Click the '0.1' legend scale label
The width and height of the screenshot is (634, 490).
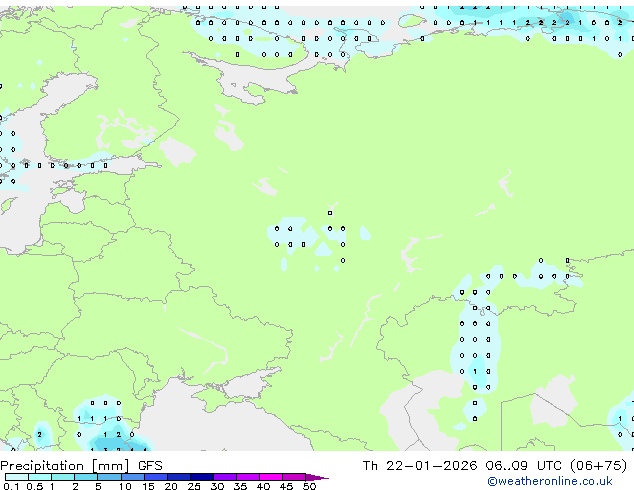[x=11, y=486]
